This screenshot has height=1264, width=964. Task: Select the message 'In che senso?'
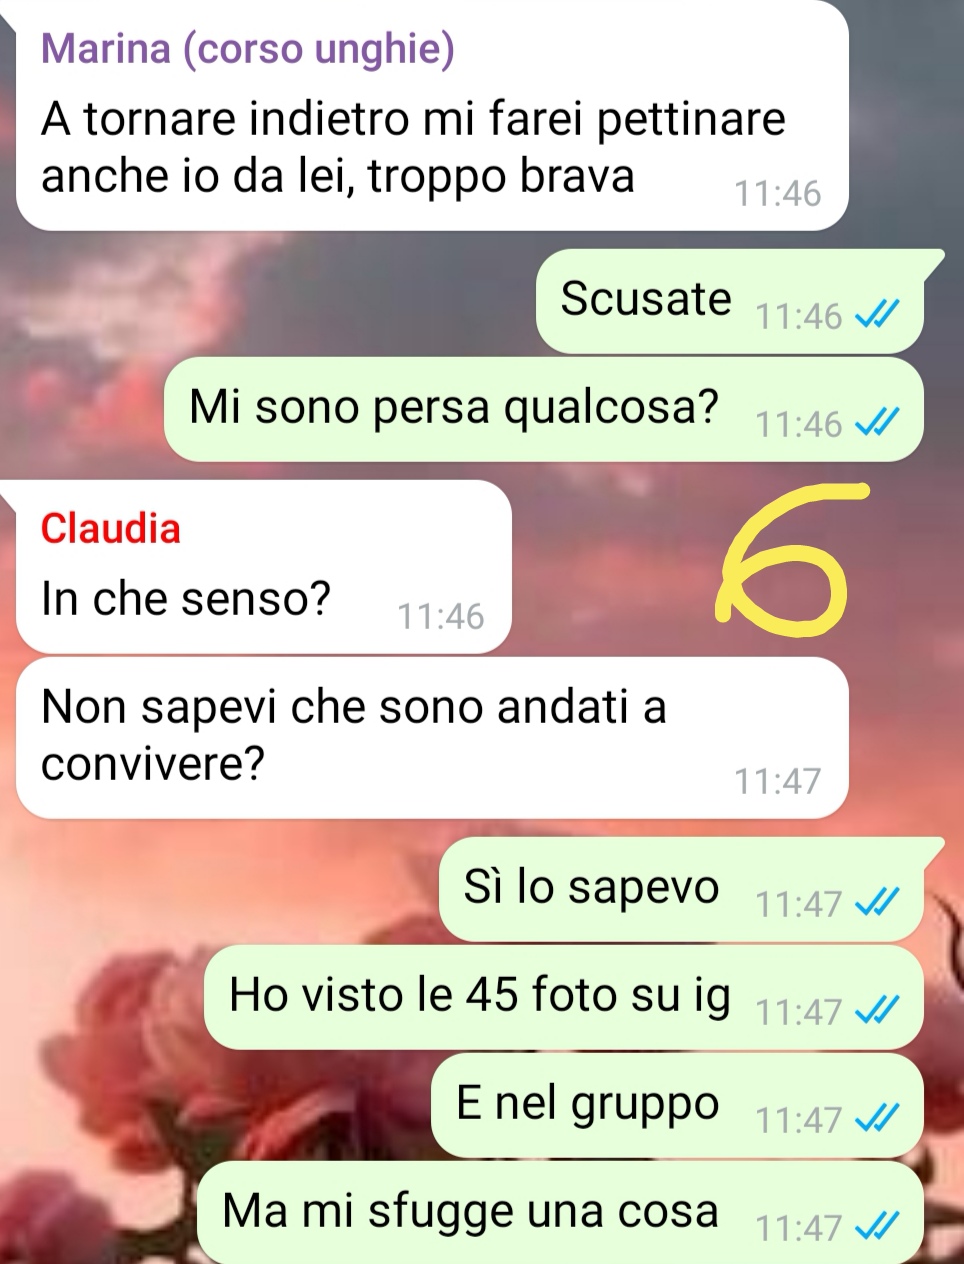(264, 567)
